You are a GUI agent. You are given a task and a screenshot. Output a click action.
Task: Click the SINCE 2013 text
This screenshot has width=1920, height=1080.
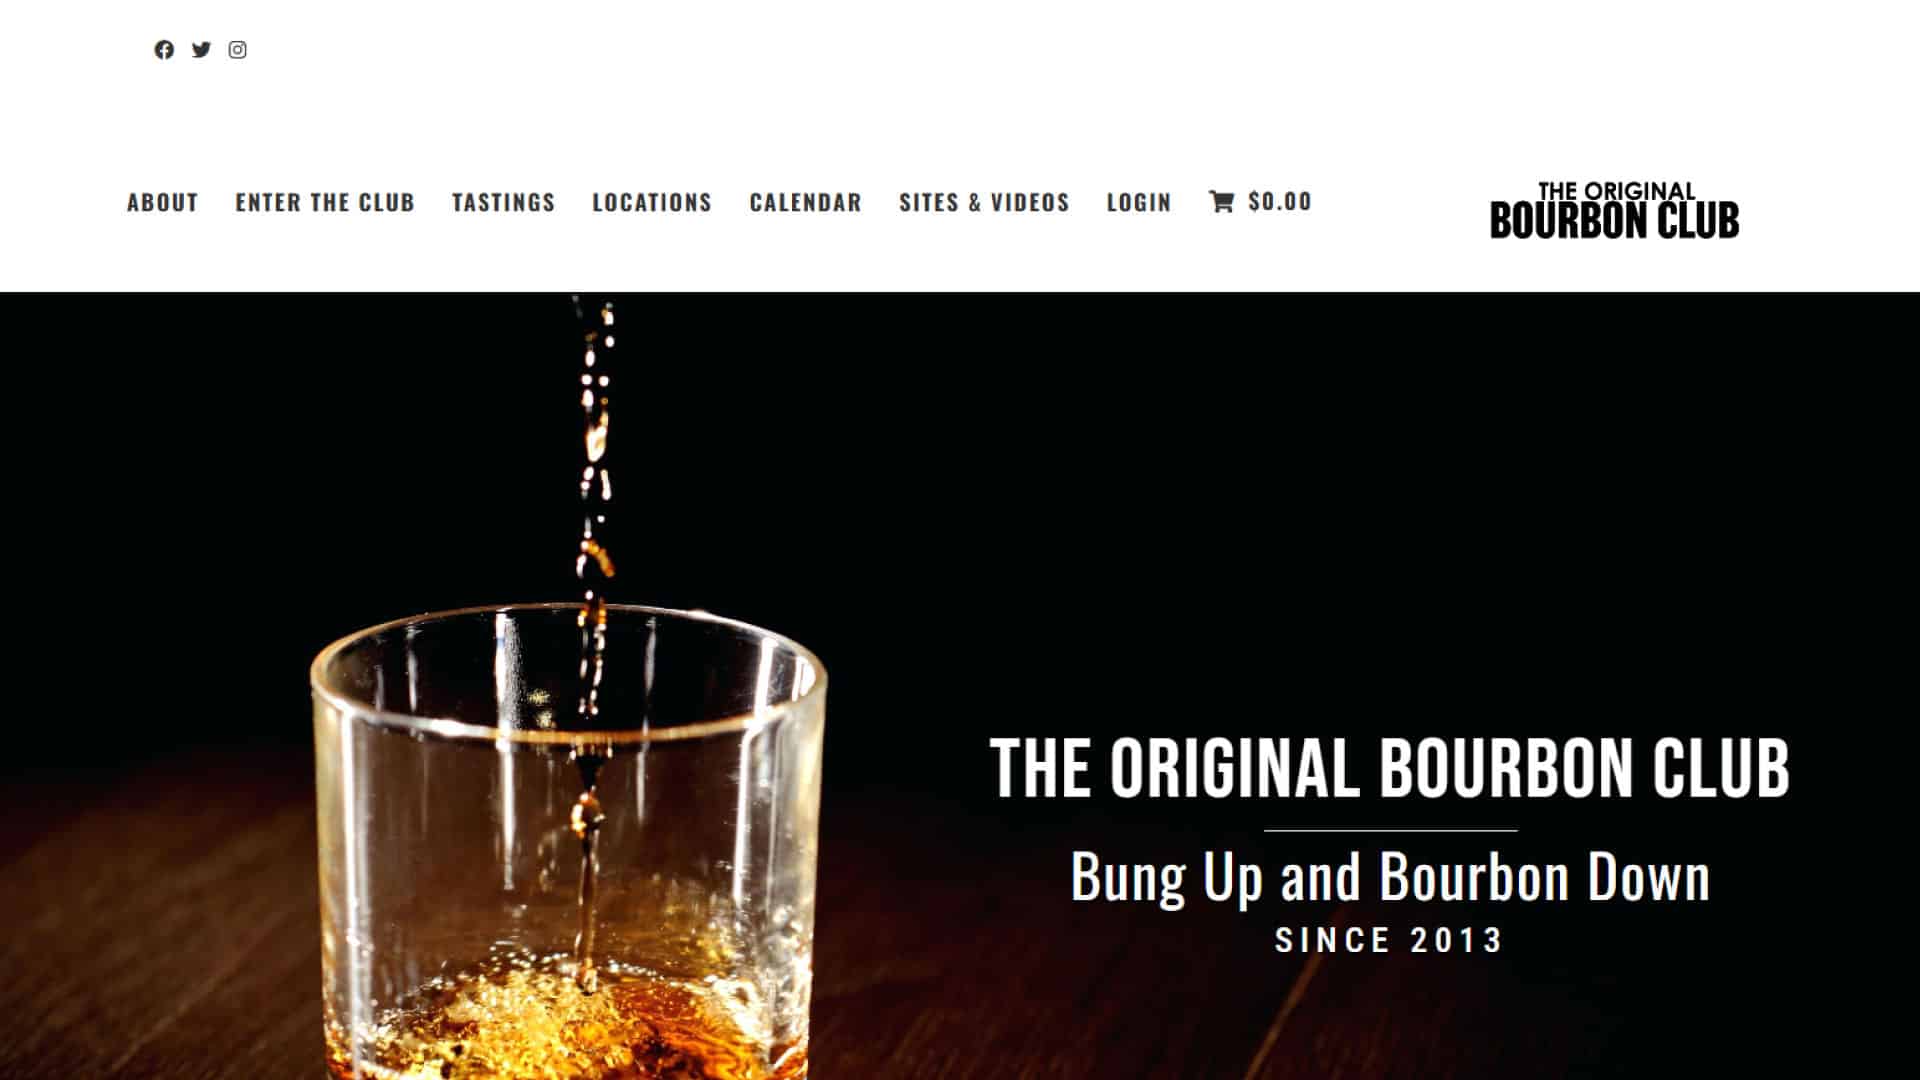tap(1390, 940)
